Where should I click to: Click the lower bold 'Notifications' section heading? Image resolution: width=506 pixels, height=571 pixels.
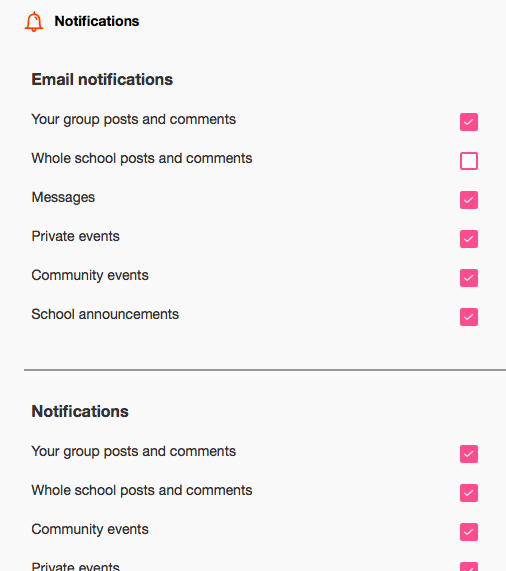[x=80, y=411]
